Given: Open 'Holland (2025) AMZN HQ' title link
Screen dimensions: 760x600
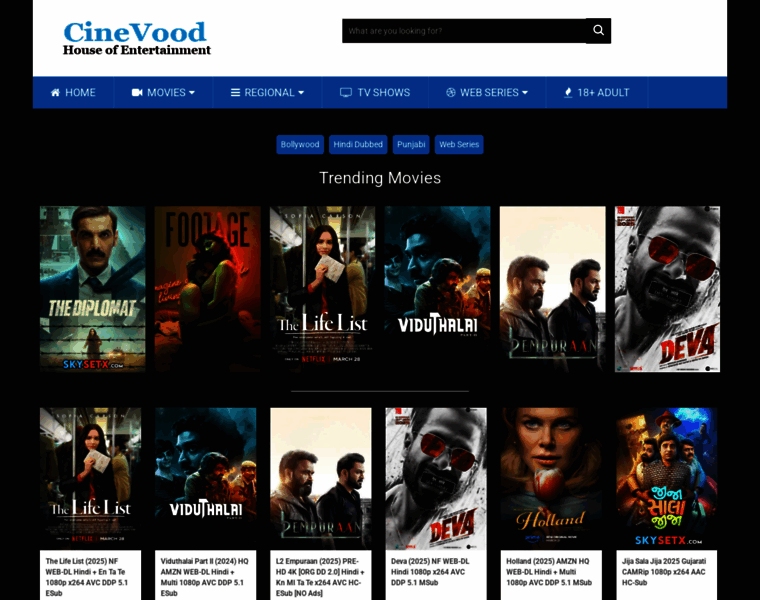Looking at the screenshot, I should pos(549,572).
